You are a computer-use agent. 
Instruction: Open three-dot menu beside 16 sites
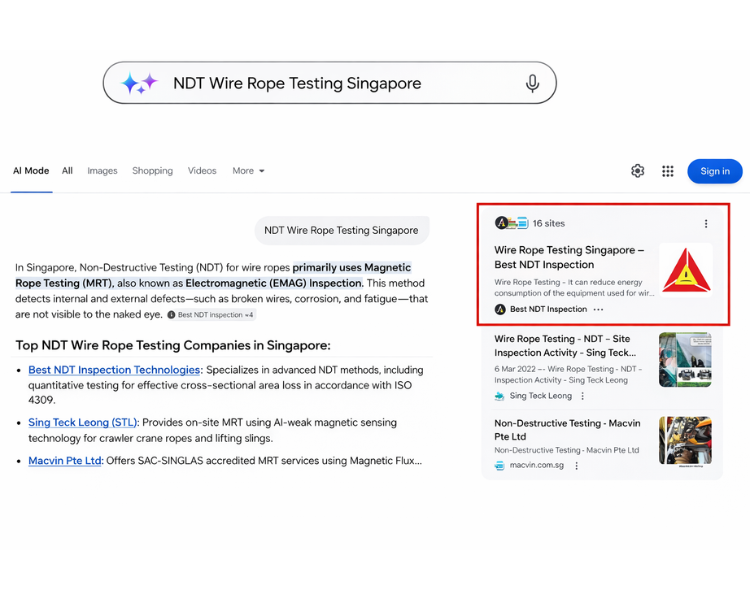[706, 224]
